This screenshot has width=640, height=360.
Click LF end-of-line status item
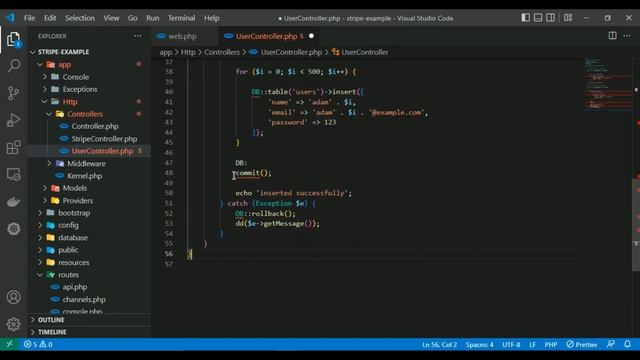(532, 344)
